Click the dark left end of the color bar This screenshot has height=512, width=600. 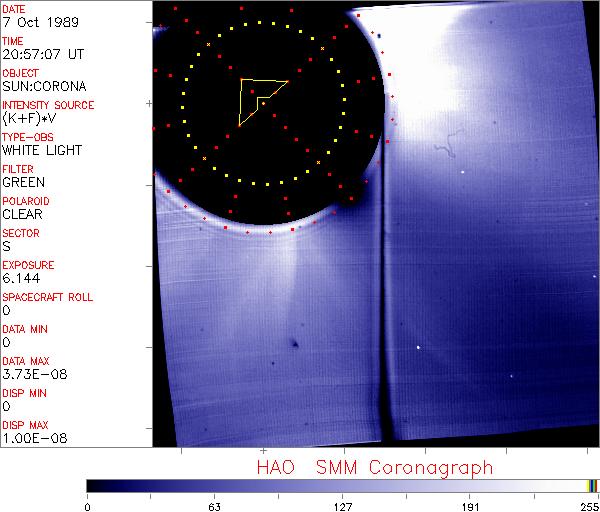[95, 485]
